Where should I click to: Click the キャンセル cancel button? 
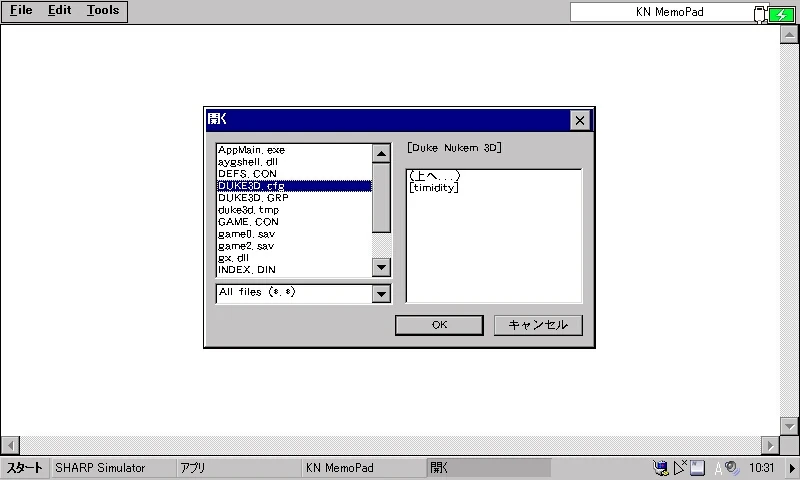coord(538,325)
